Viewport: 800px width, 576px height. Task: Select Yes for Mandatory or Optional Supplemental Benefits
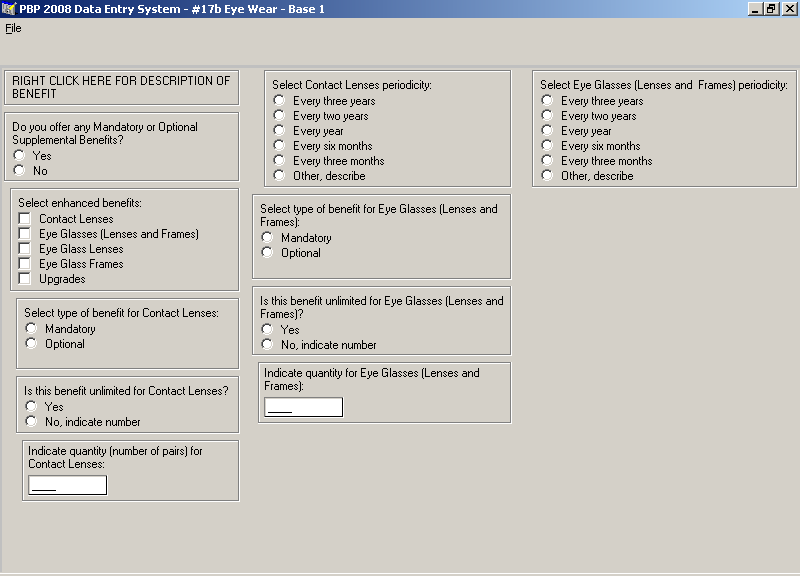(x=19, y=155)
